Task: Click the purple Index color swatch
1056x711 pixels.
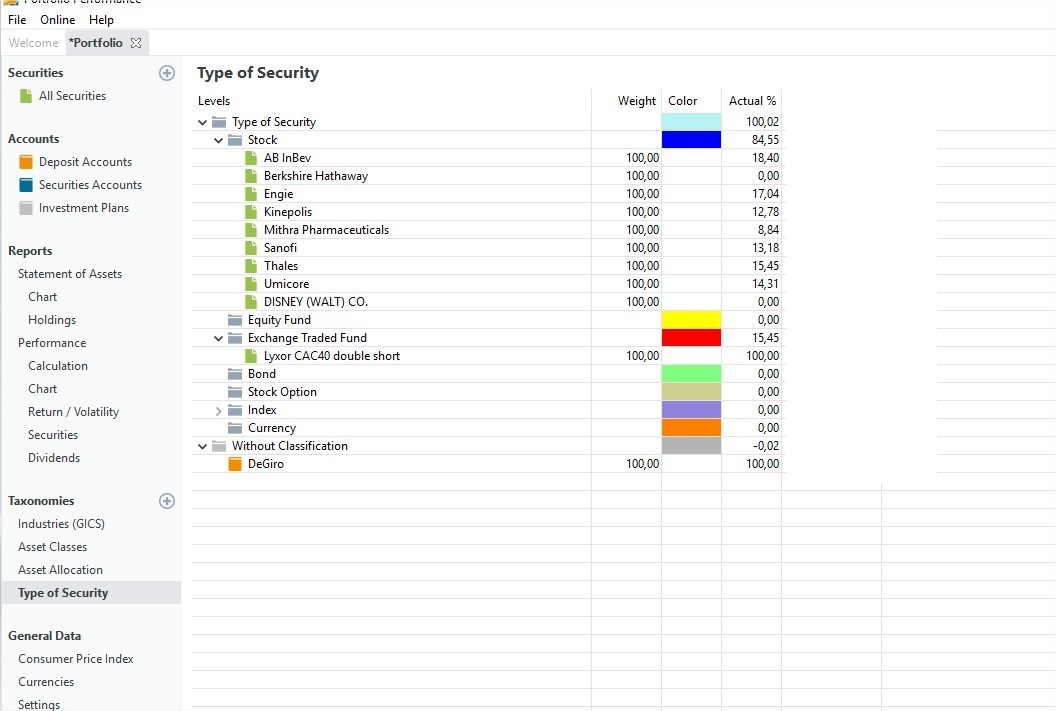Action: click(x=691, y=410)
